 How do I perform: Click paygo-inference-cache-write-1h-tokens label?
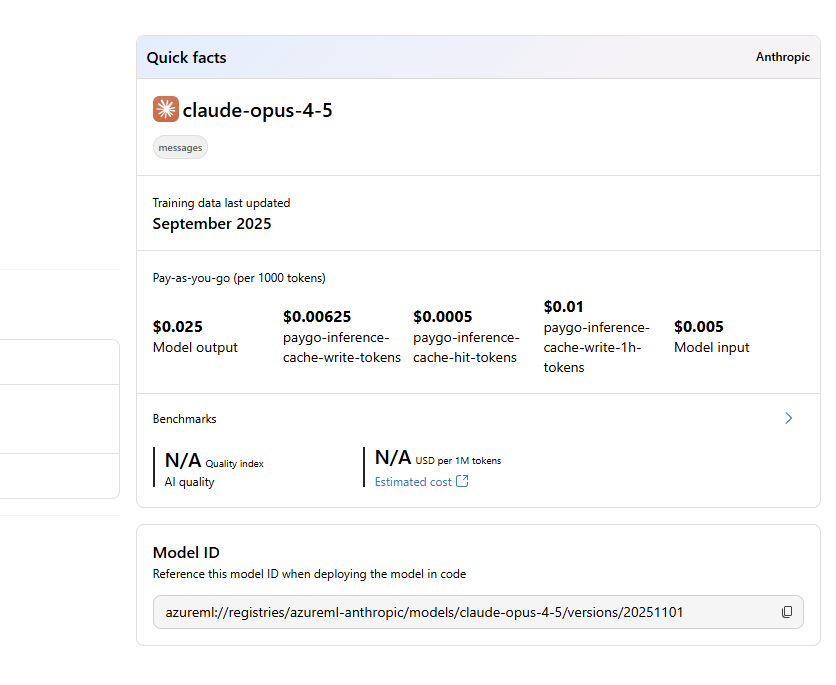pyautogui.click(x=597, y=348)
